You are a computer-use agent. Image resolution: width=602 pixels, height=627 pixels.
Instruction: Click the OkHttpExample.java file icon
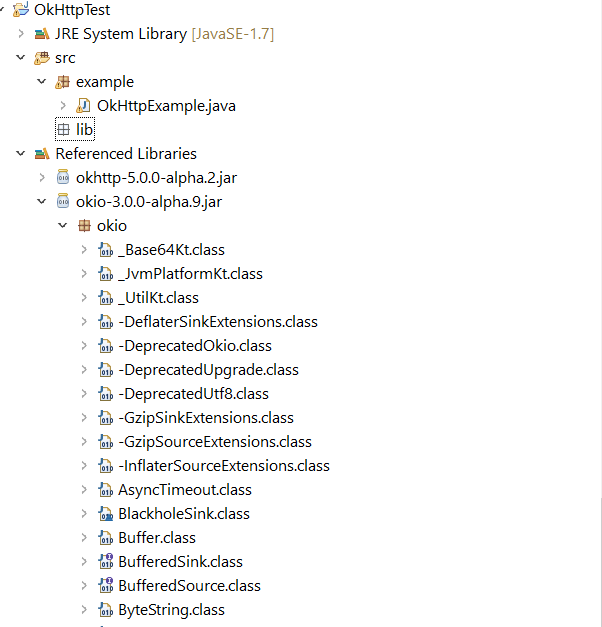[83, 106]
